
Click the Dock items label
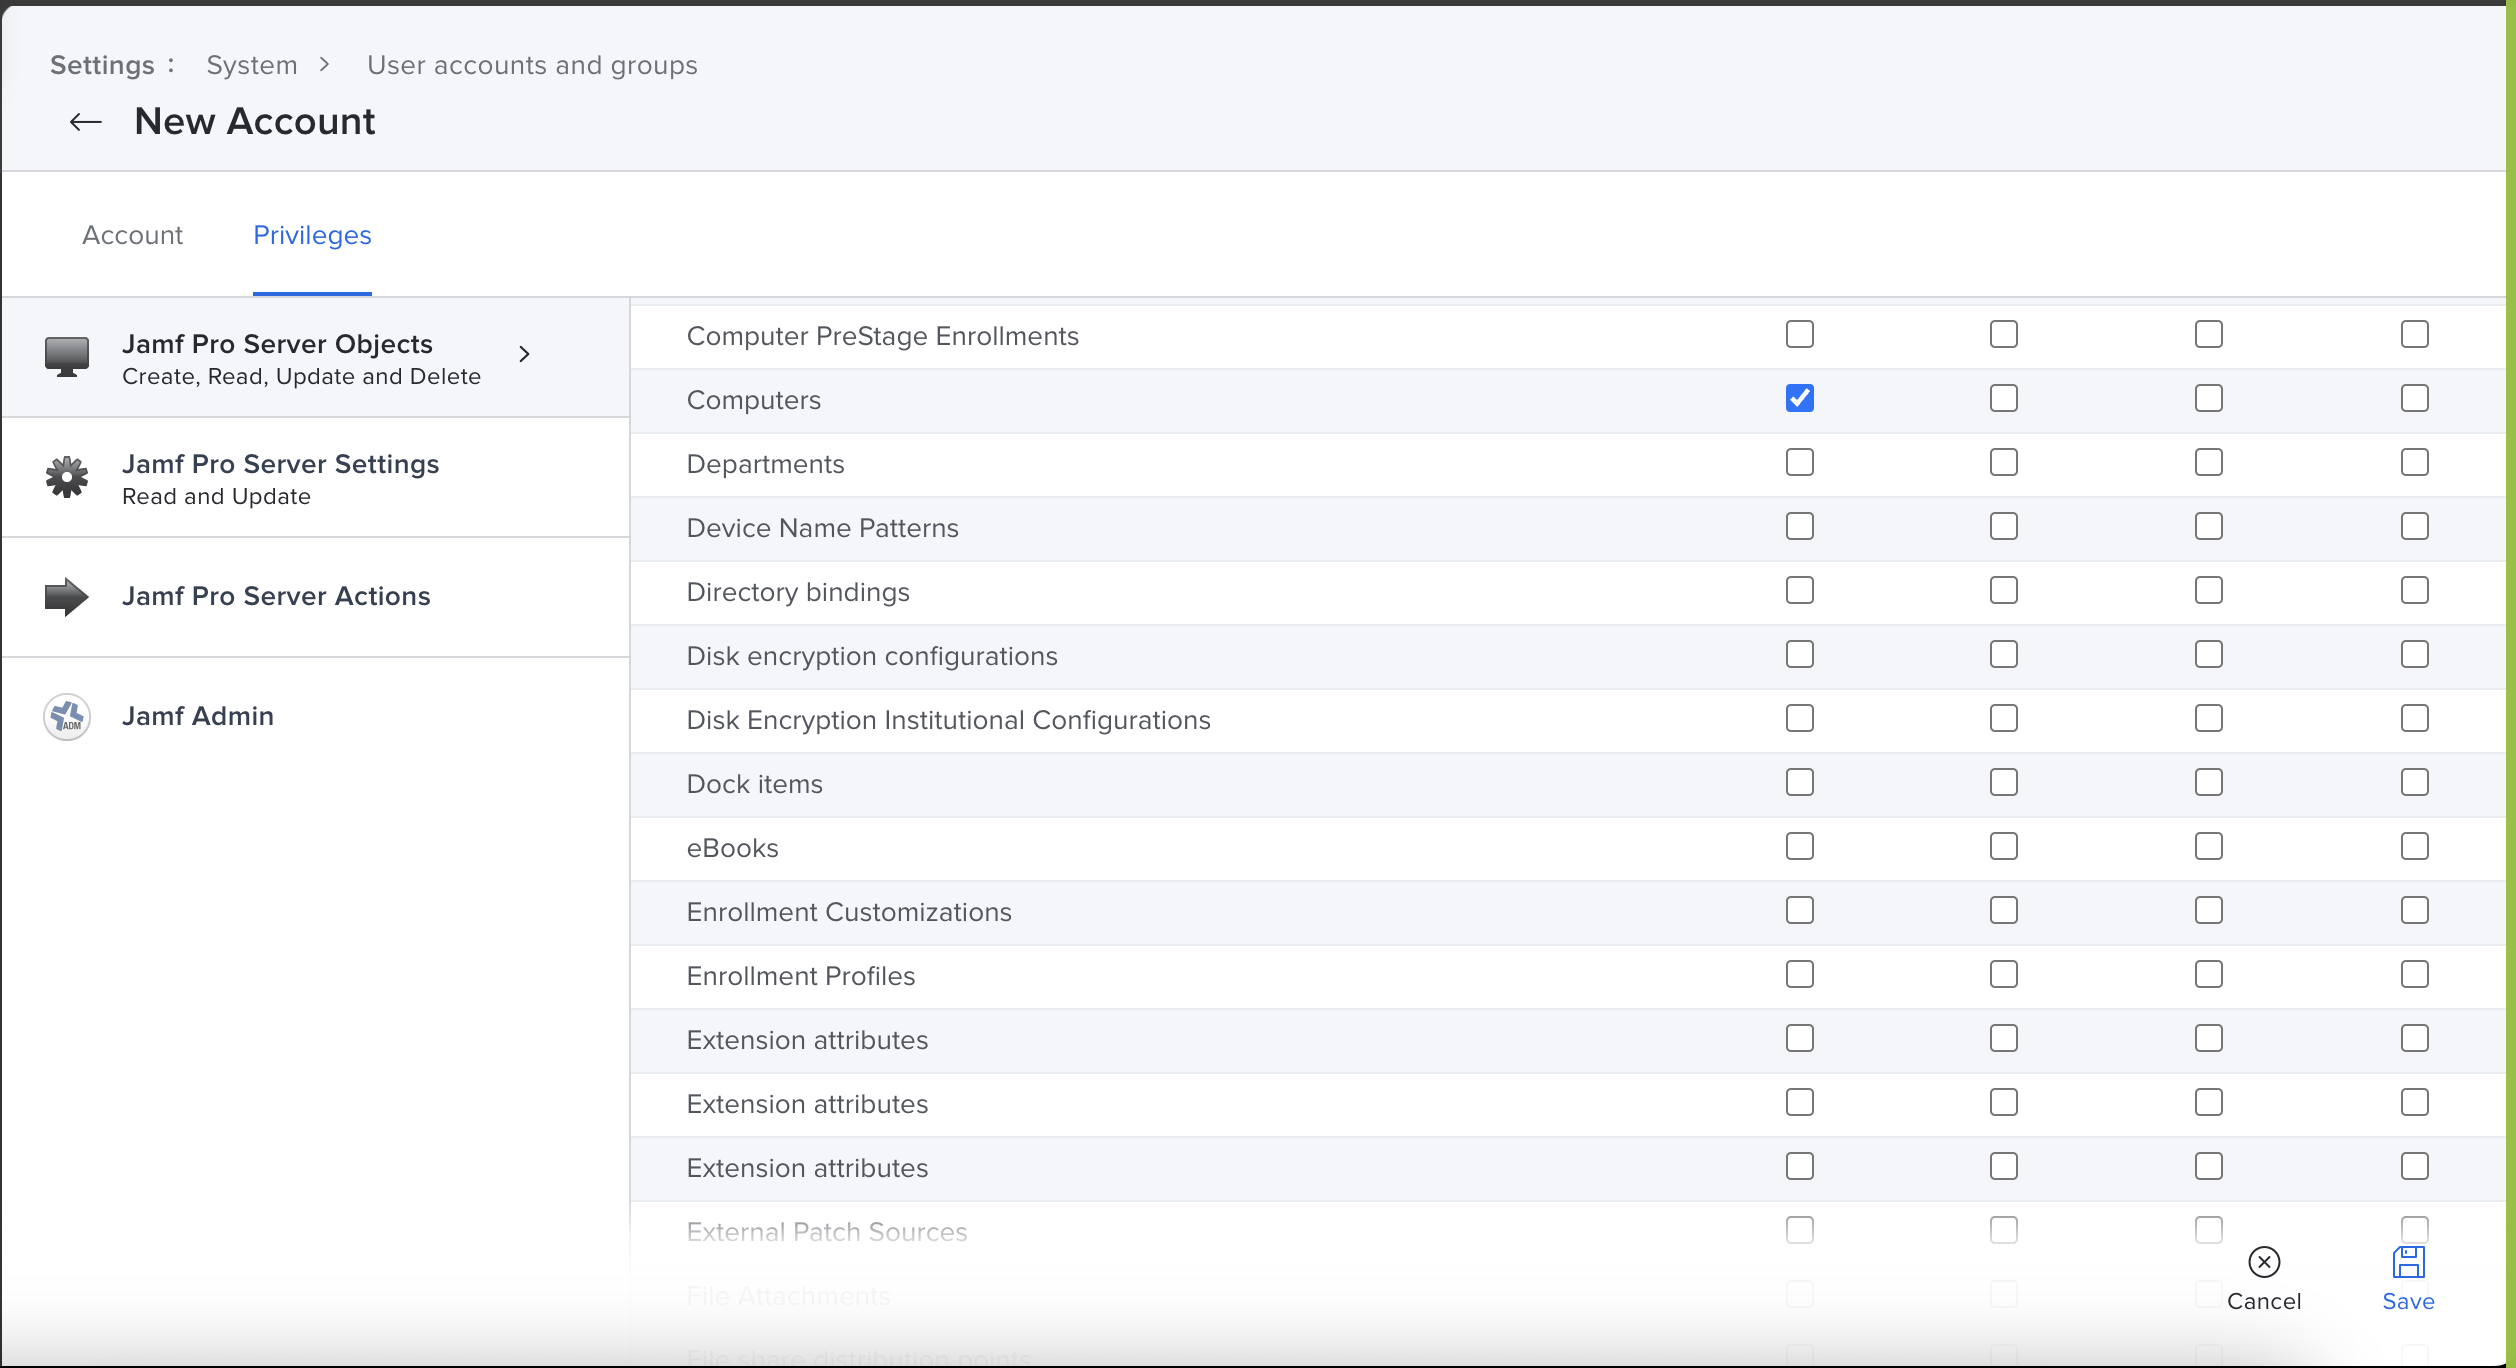point(754,784)
